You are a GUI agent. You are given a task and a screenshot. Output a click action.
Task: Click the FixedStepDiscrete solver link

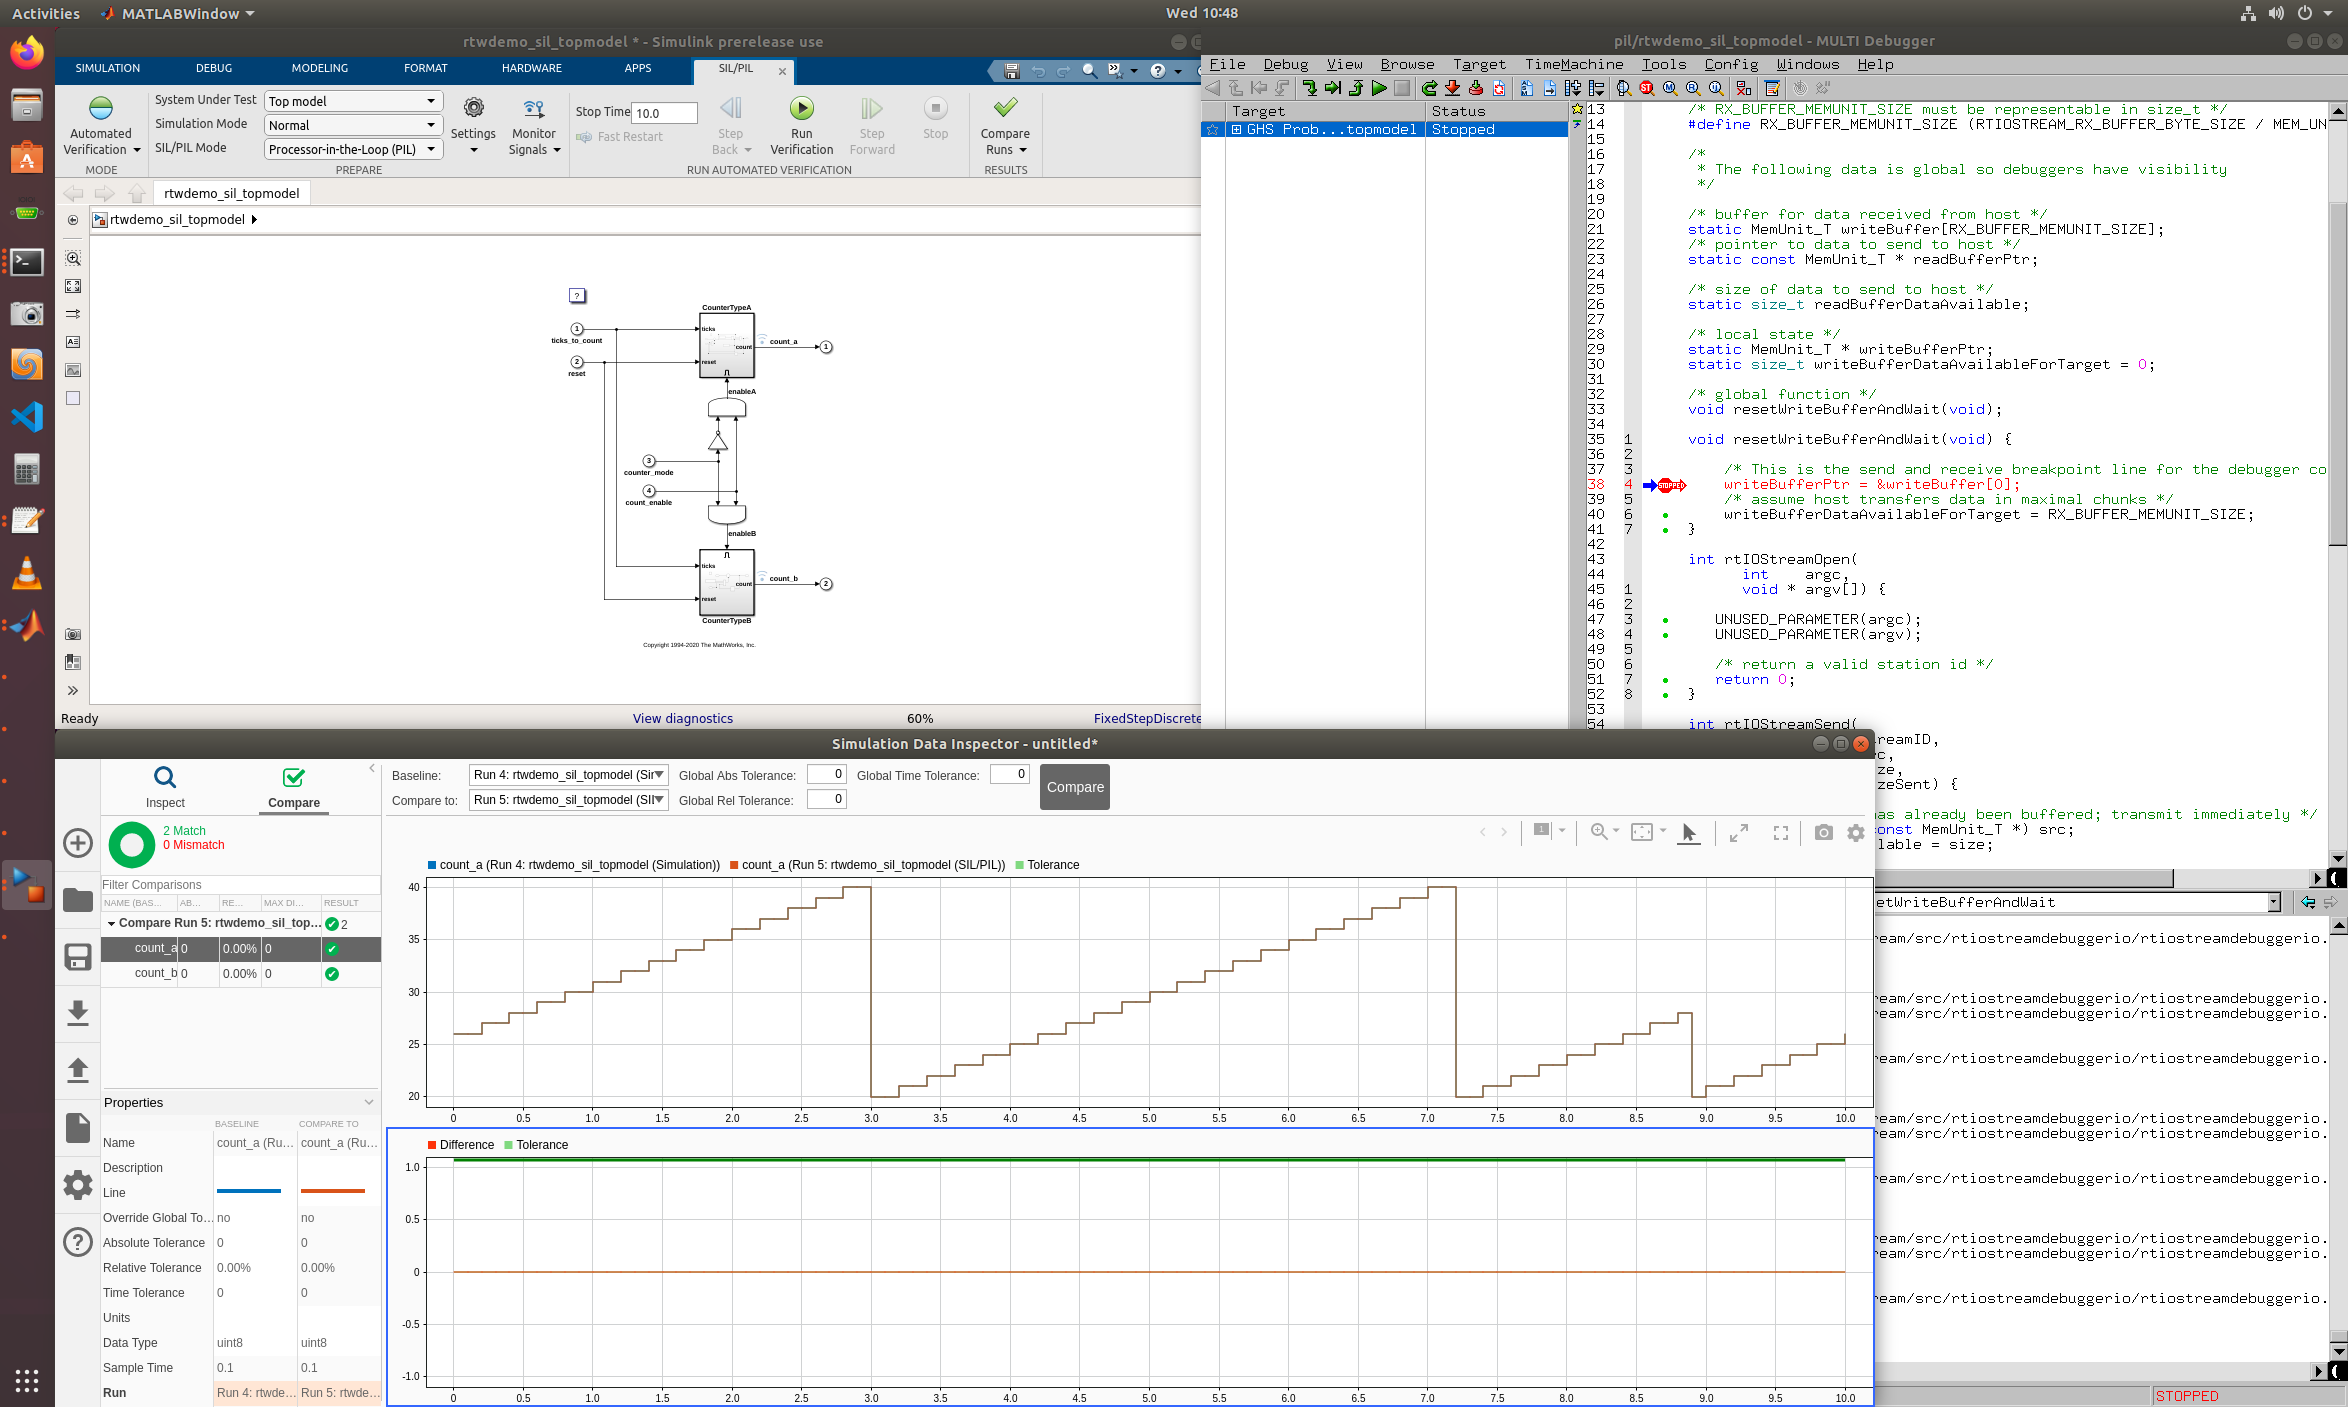coord(1147,718)
